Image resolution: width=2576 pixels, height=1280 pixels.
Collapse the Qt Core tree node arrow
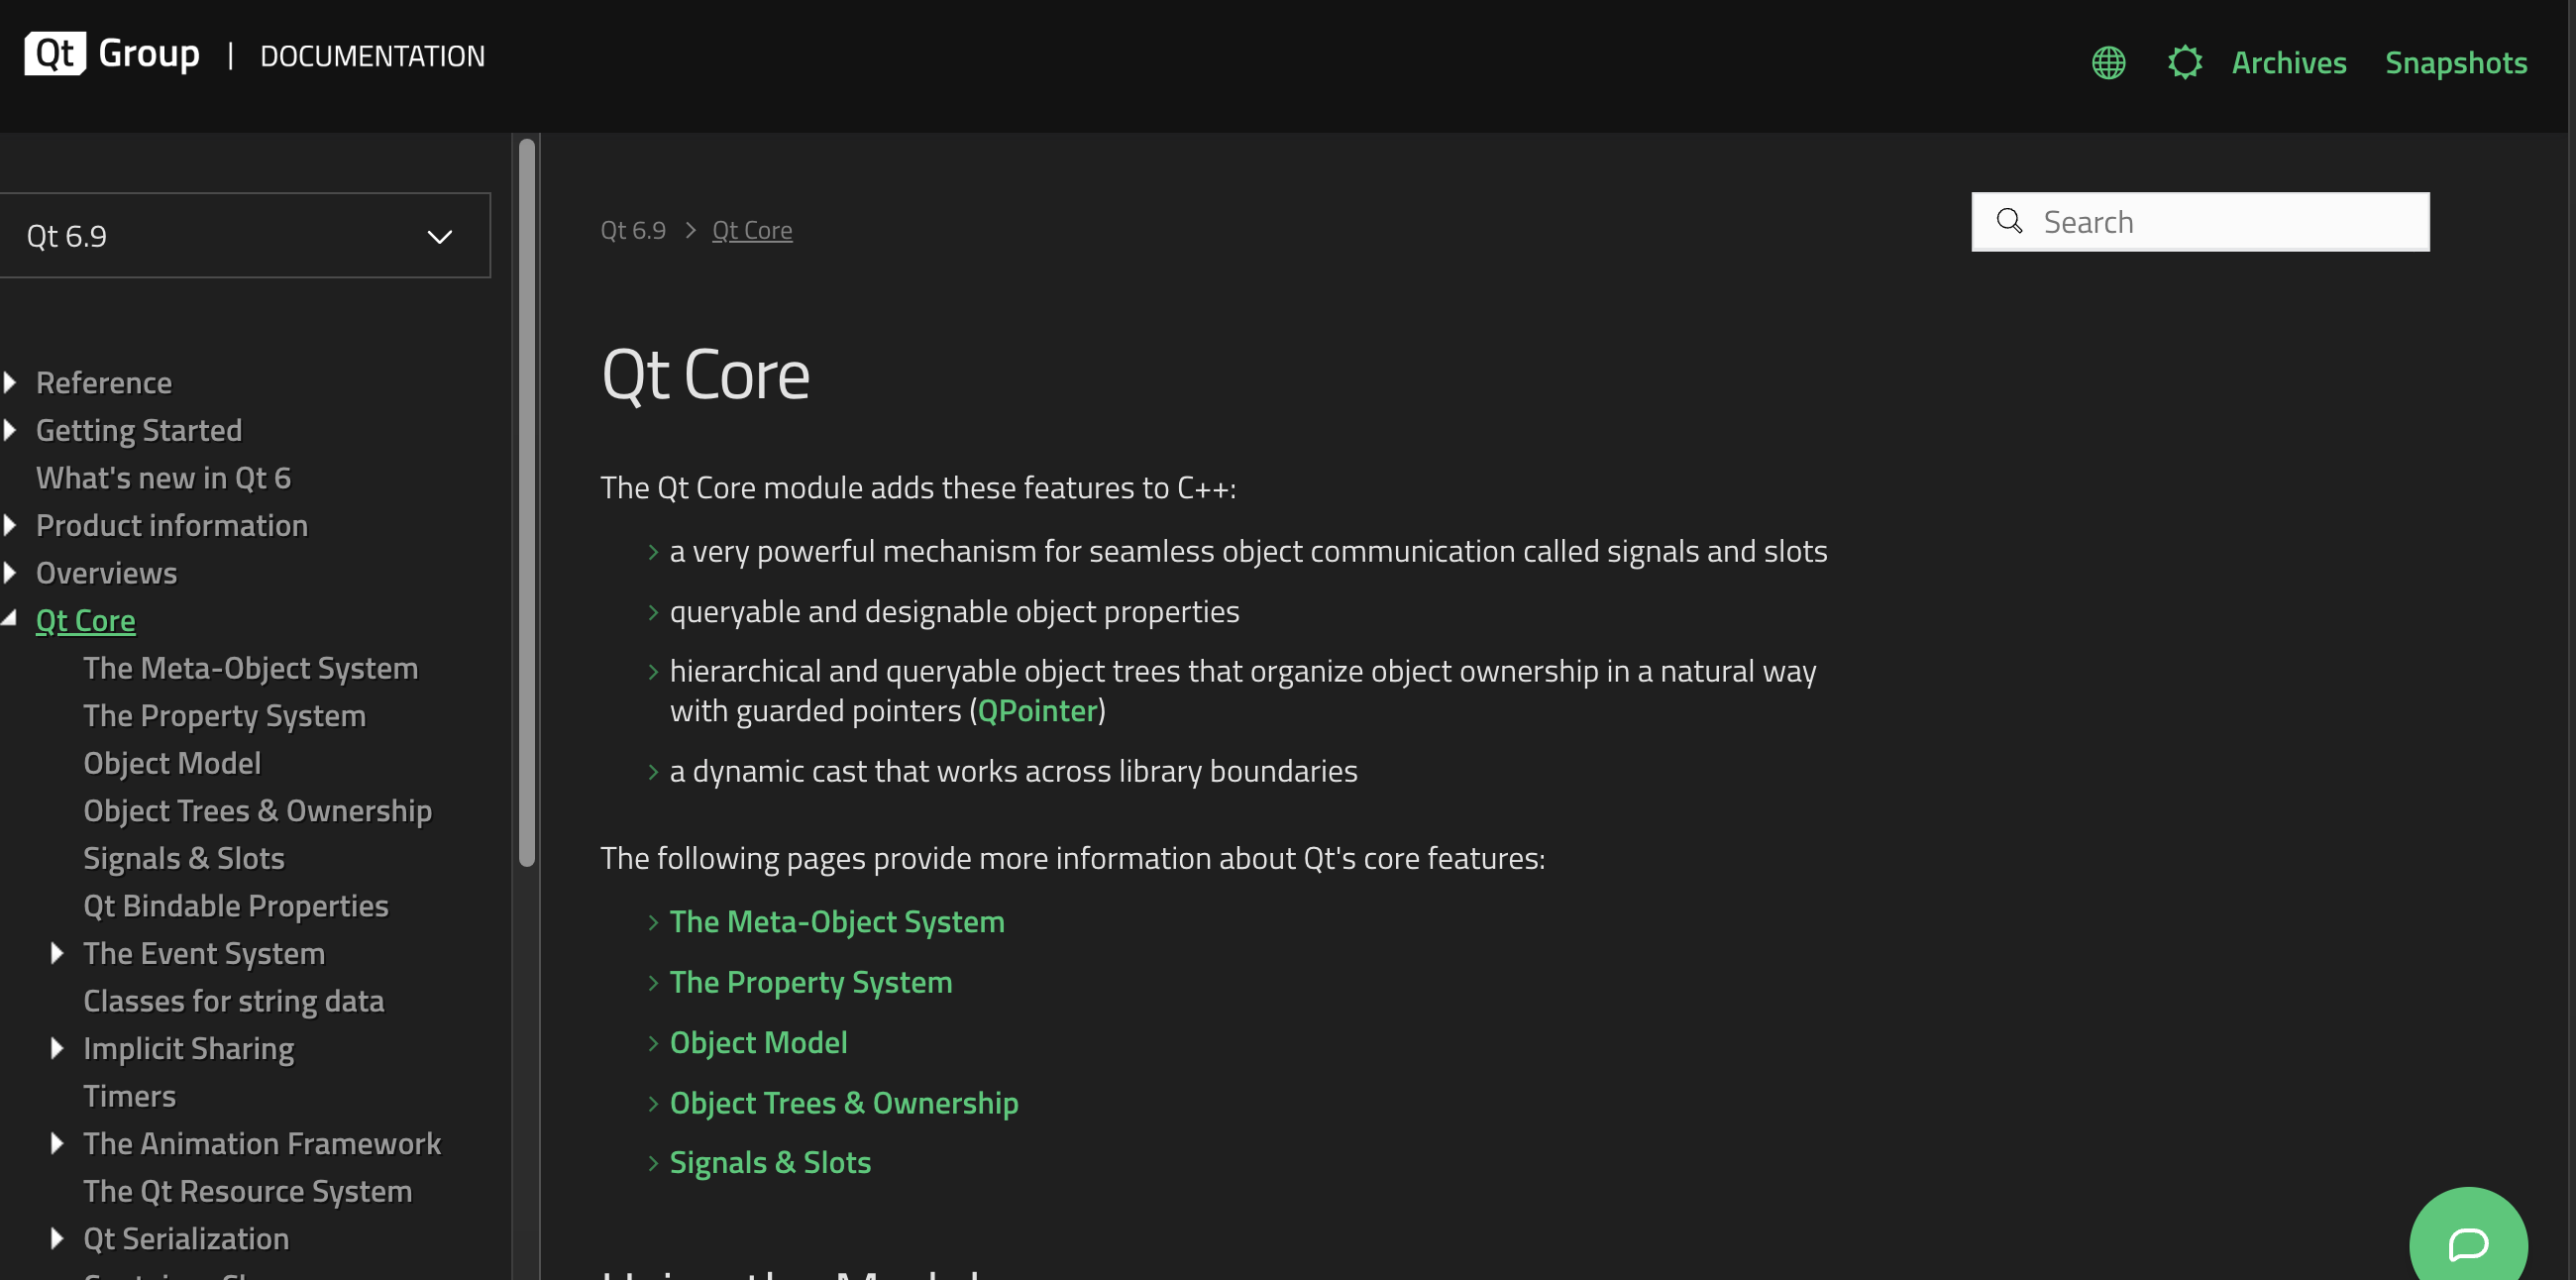pyautogui.click(x=10, y=620)
